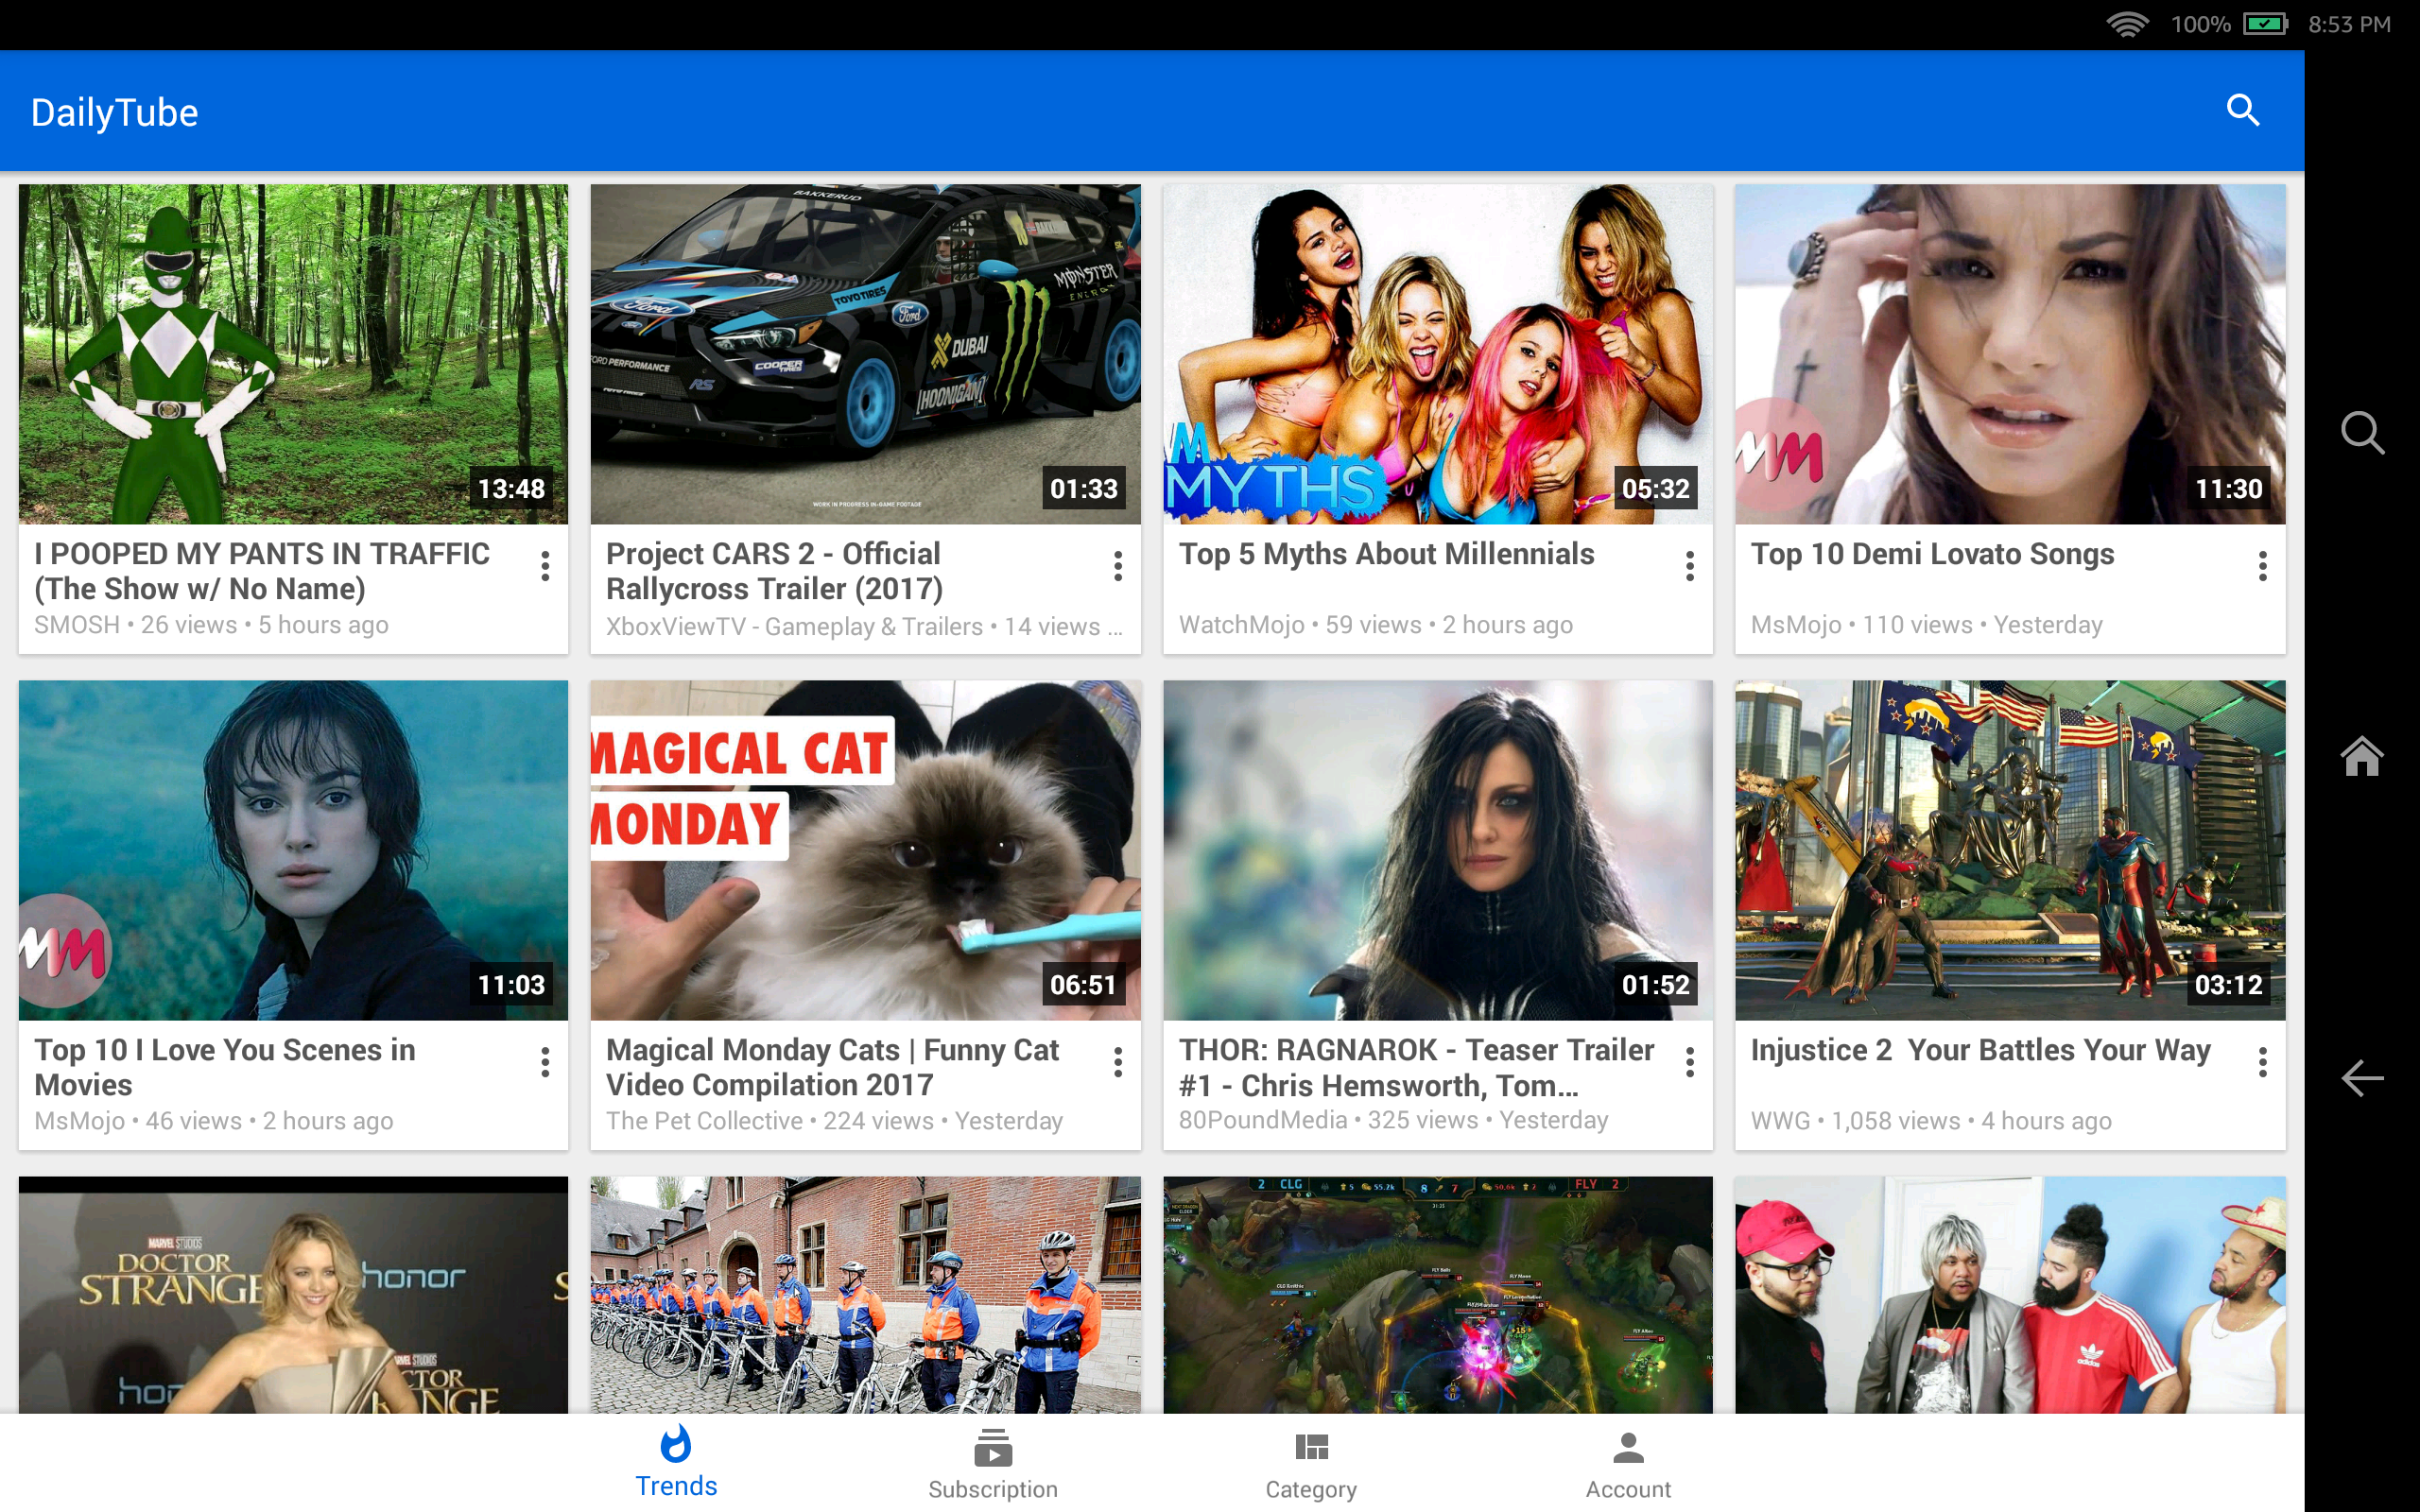Tap the system search icon on the side navigation bar
This screenshot has height=1512, width=2420.
click(x=2362, y=433)
